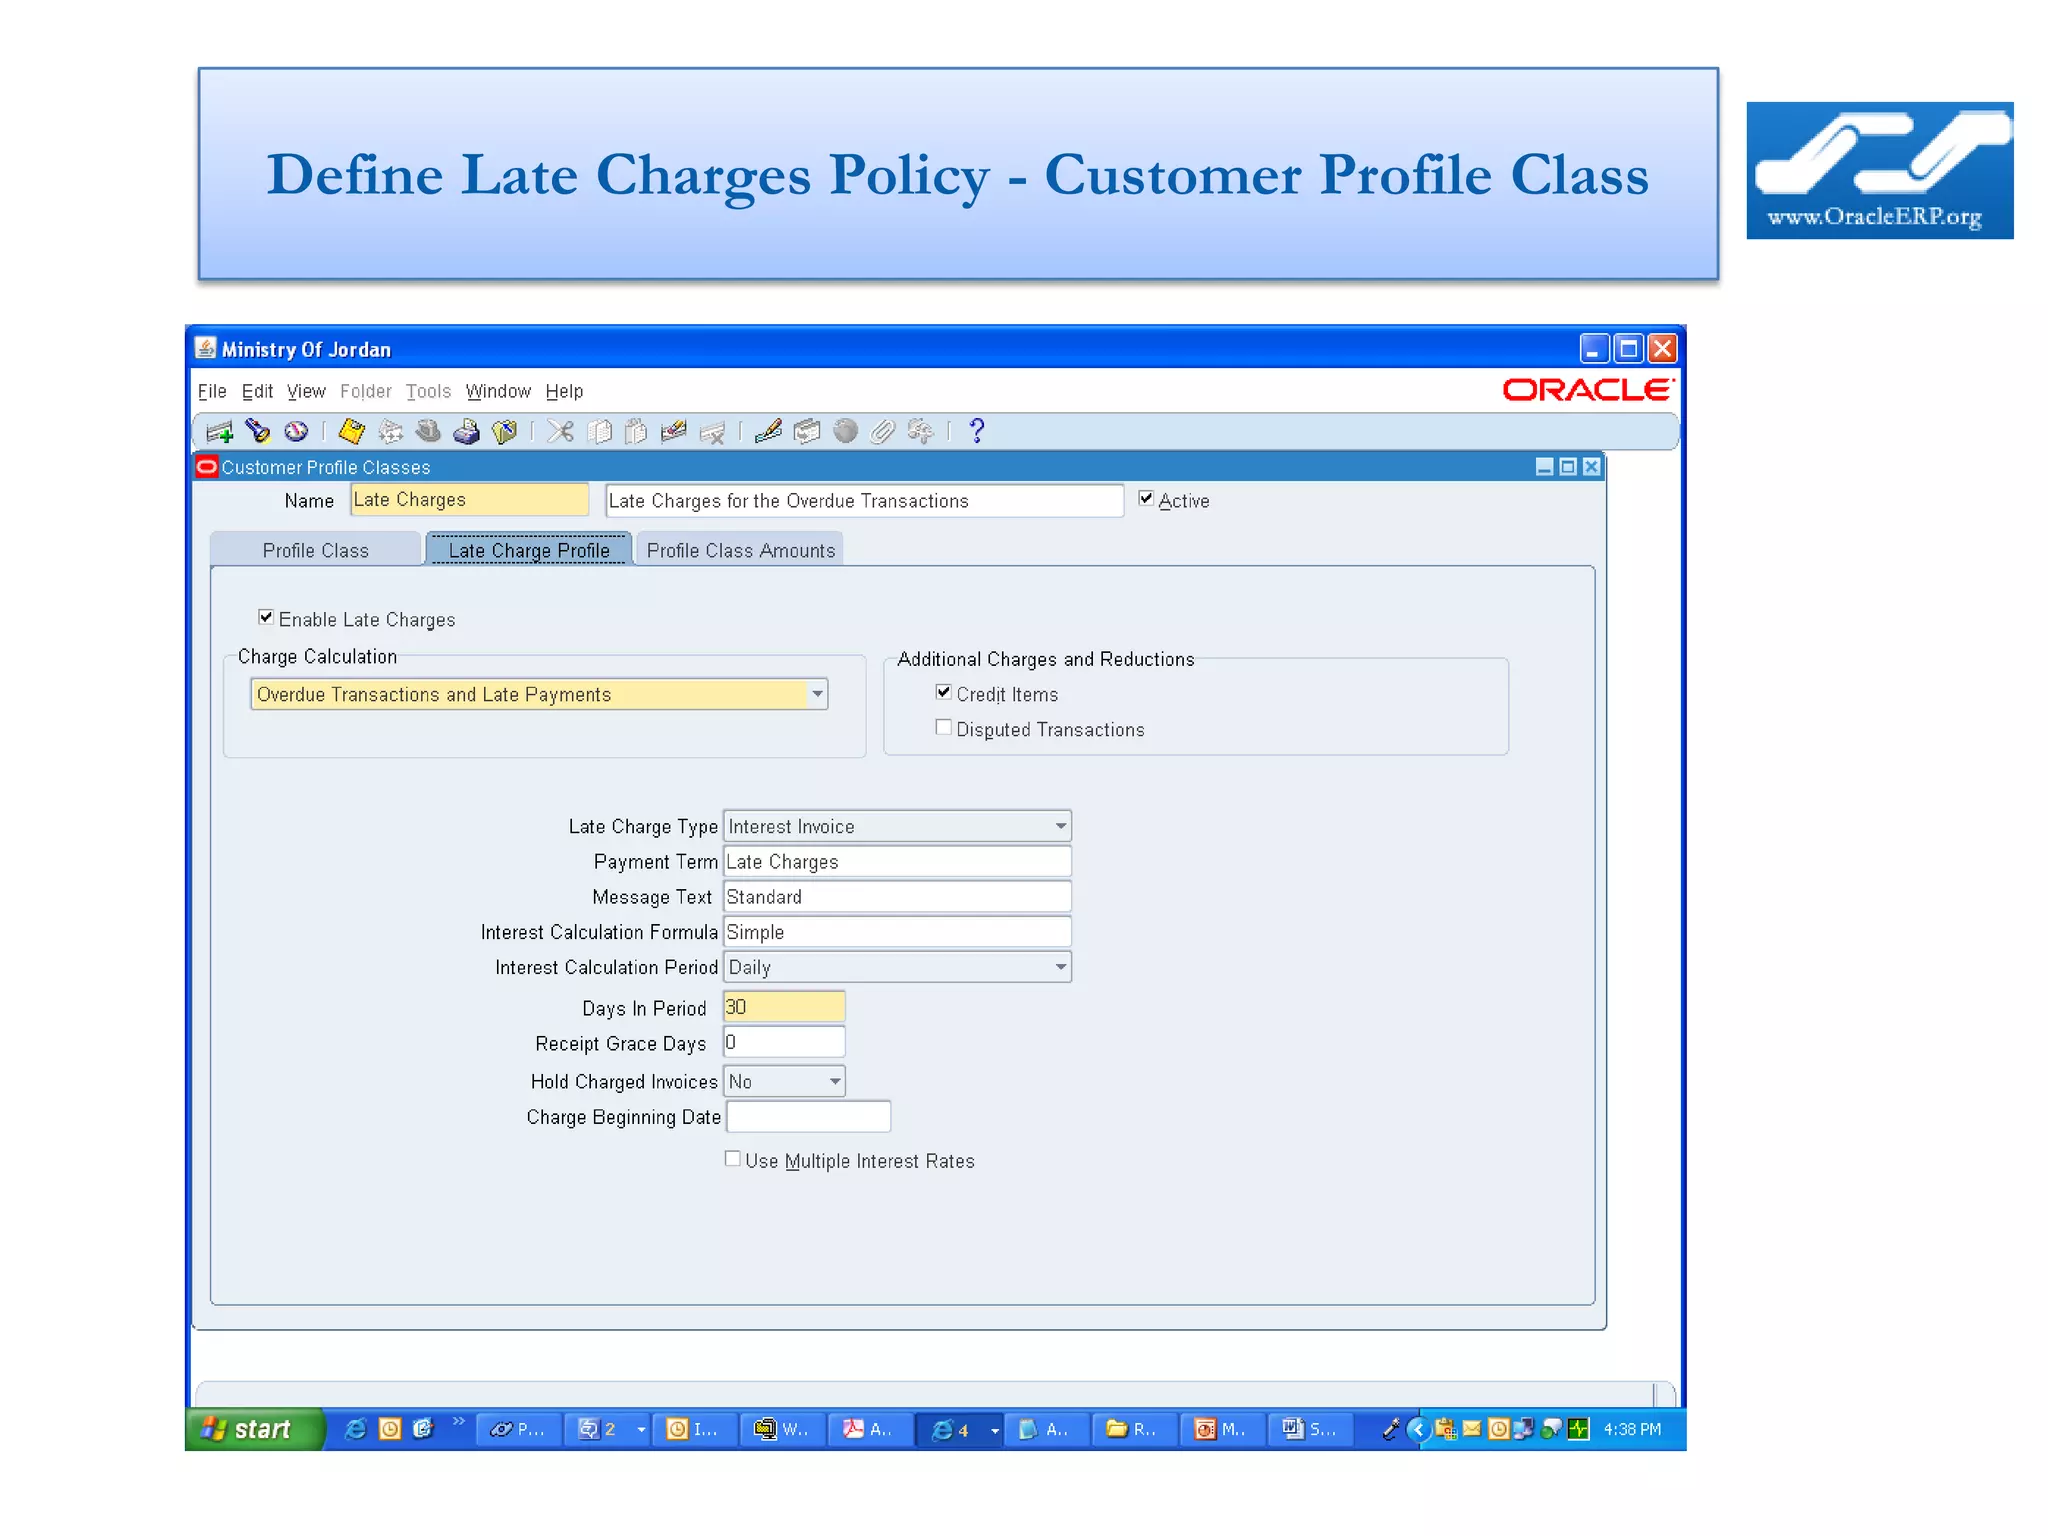
Task: Click the Paste clipboard icon
Action: (x=636, y=431)
